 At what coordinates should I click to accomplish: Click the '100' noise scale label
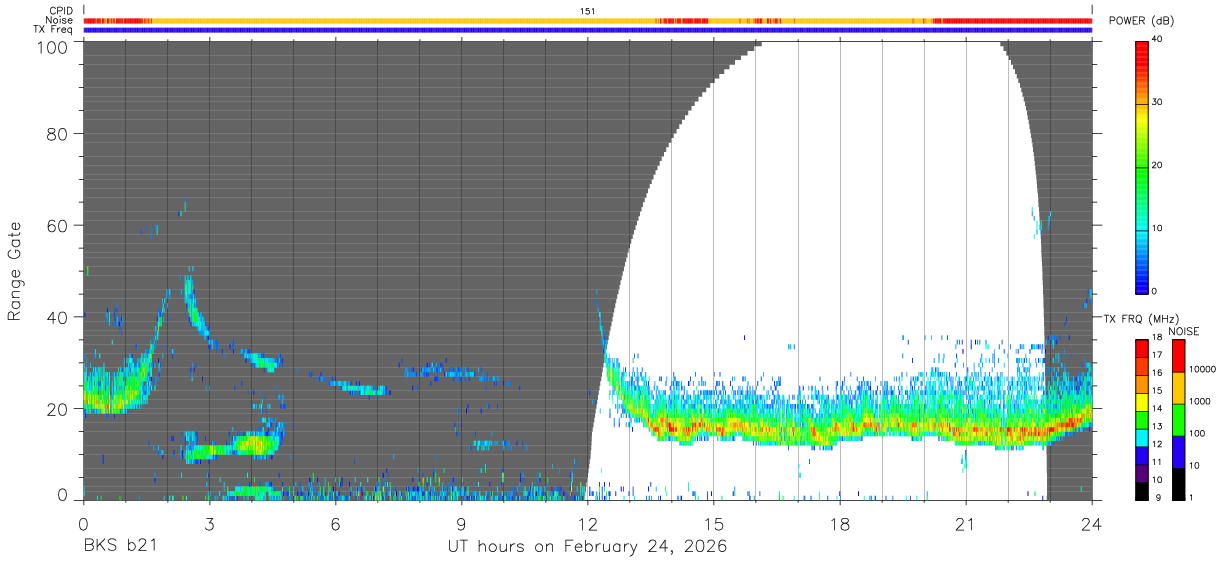coord(1196,435)
